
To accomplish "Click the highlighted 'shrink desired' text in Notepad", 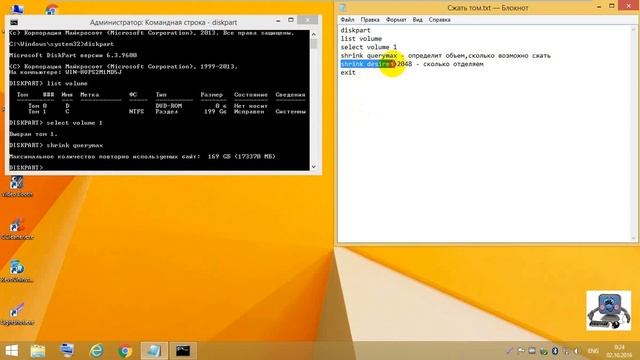I will (368, 64).
